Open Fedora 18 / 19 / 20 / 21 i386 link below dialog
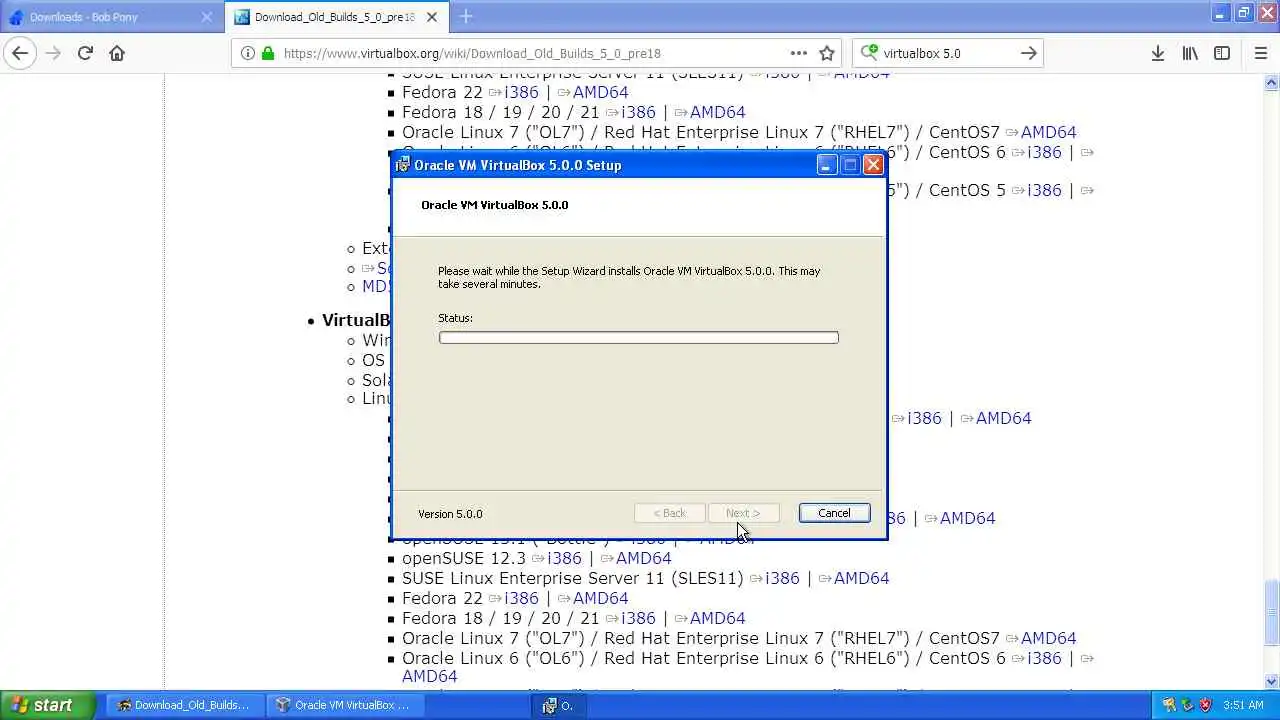The width and height of the screenshot is (1280, 720). pos(638,618)
